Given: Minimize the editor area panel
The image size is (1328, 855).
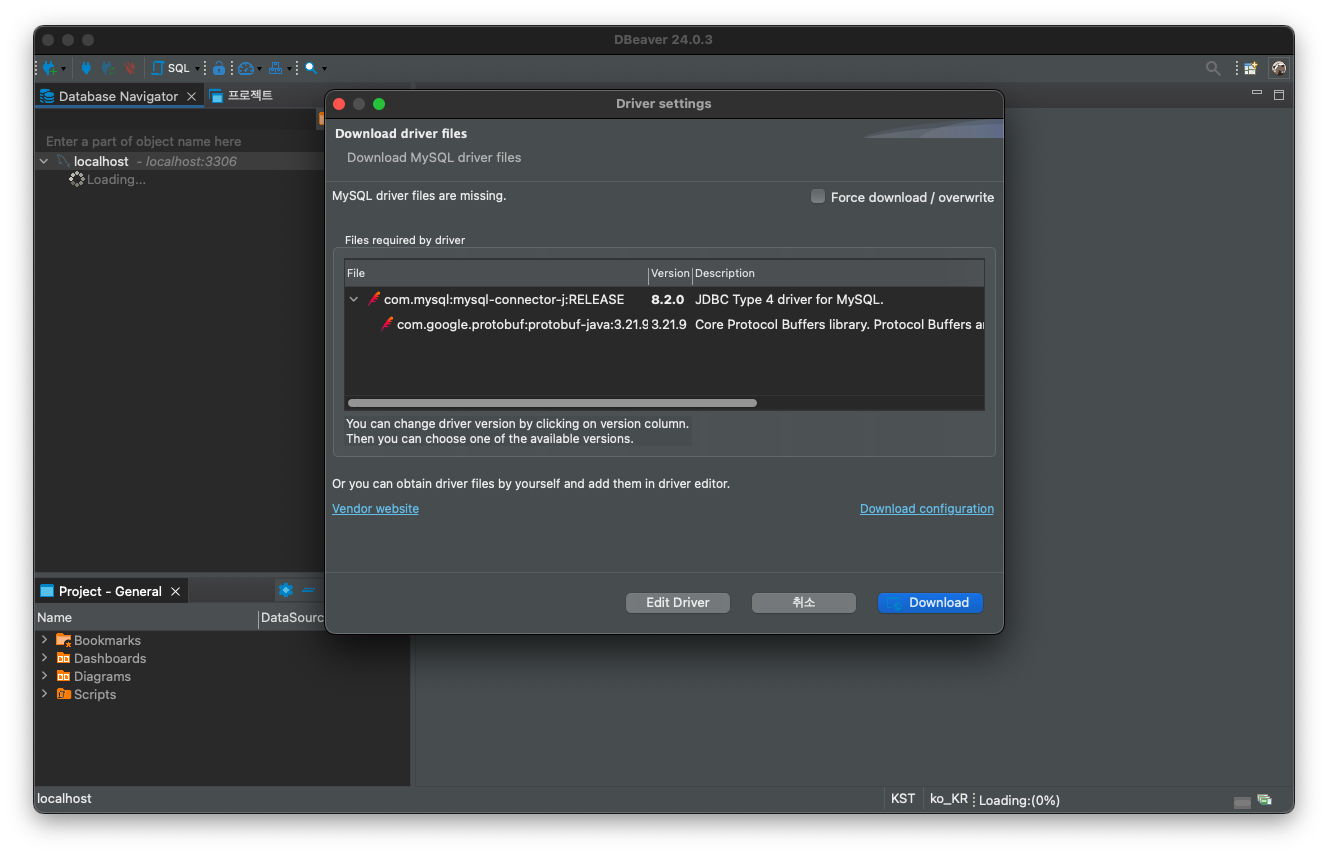Looking at the screenshot, I should 1257,93.
